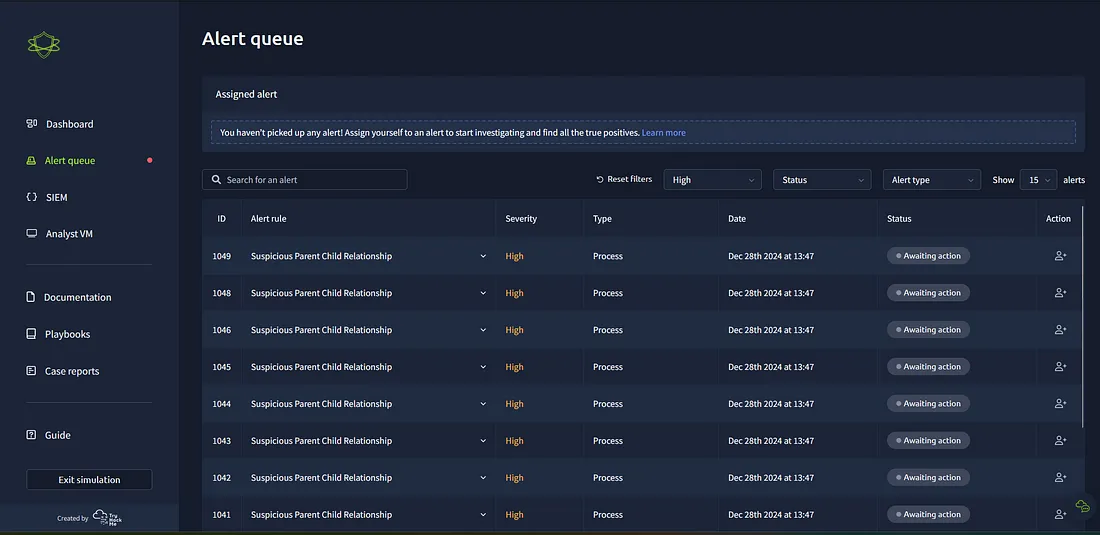Assign yourself to alert 1041
The height and width of the screenshot is (535, 1100).
click(x=1060, y=515)
